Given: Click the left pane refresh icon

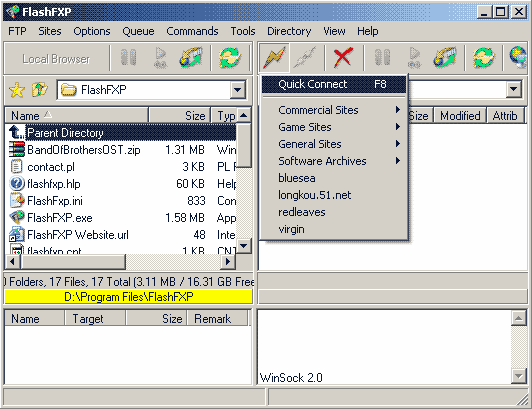Looking at the screenshot, I should [x=230, y=58].
